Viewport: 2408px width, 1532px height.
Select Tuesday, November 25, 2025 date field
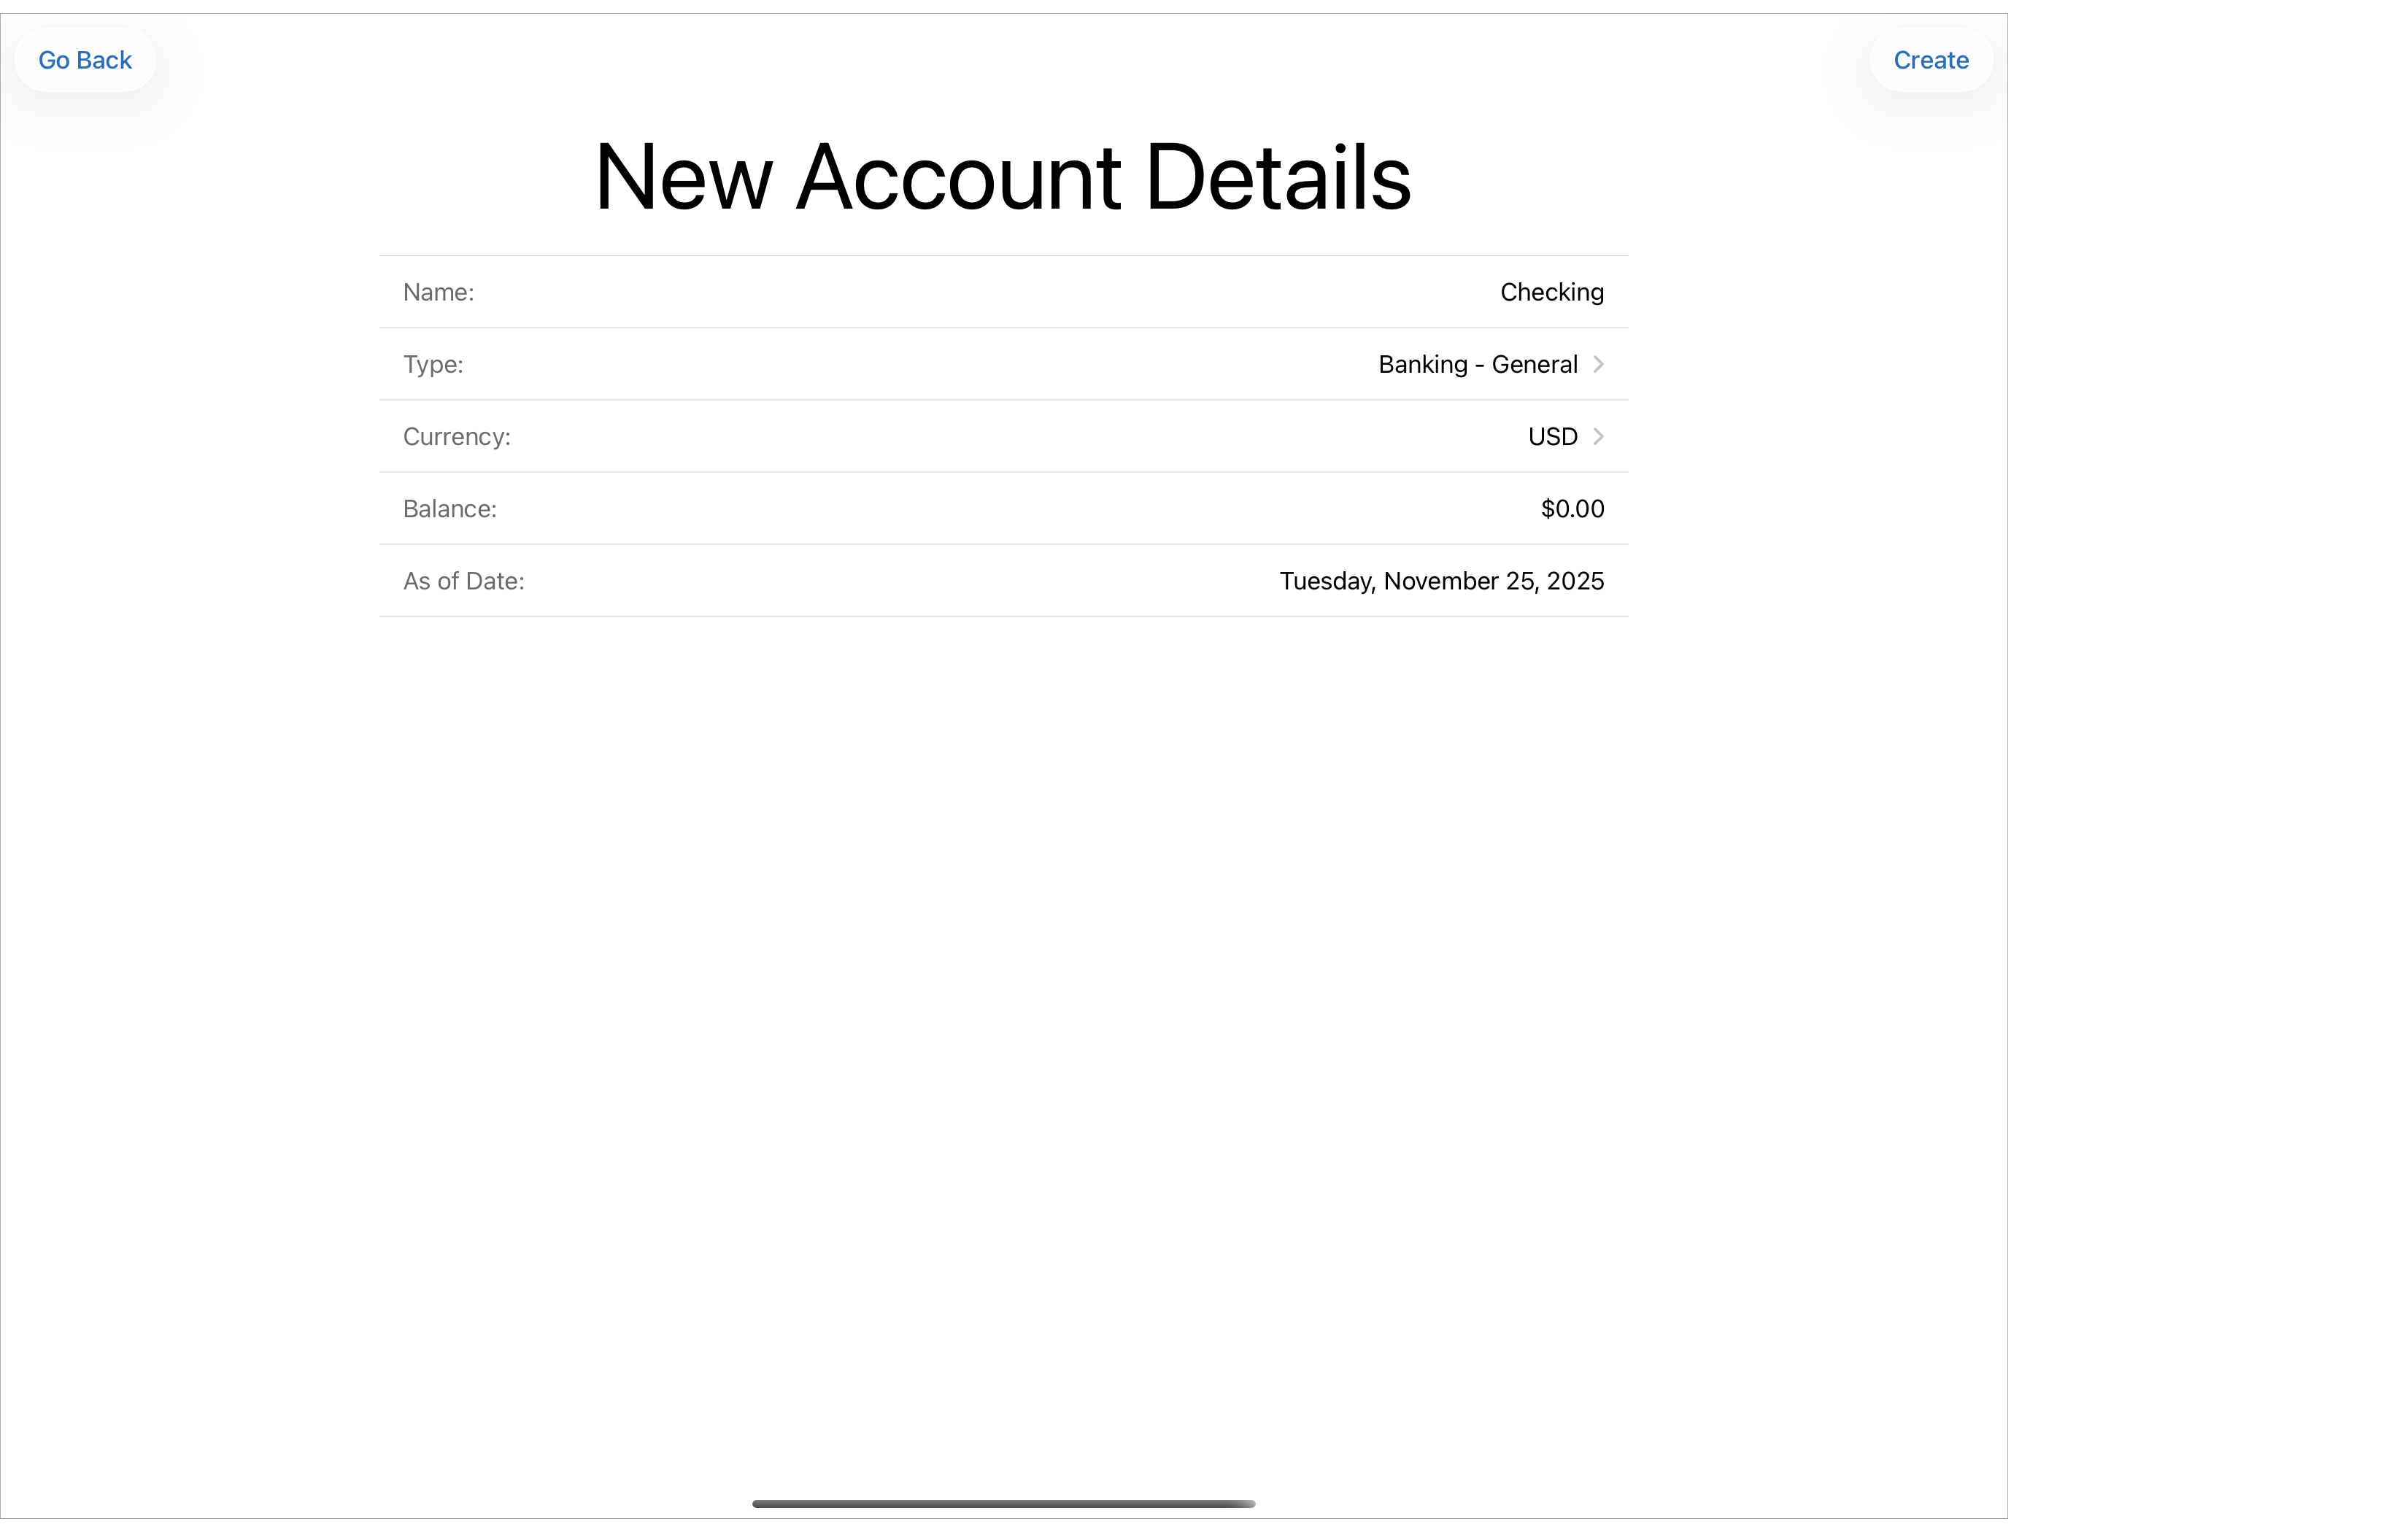[1441, 580]
